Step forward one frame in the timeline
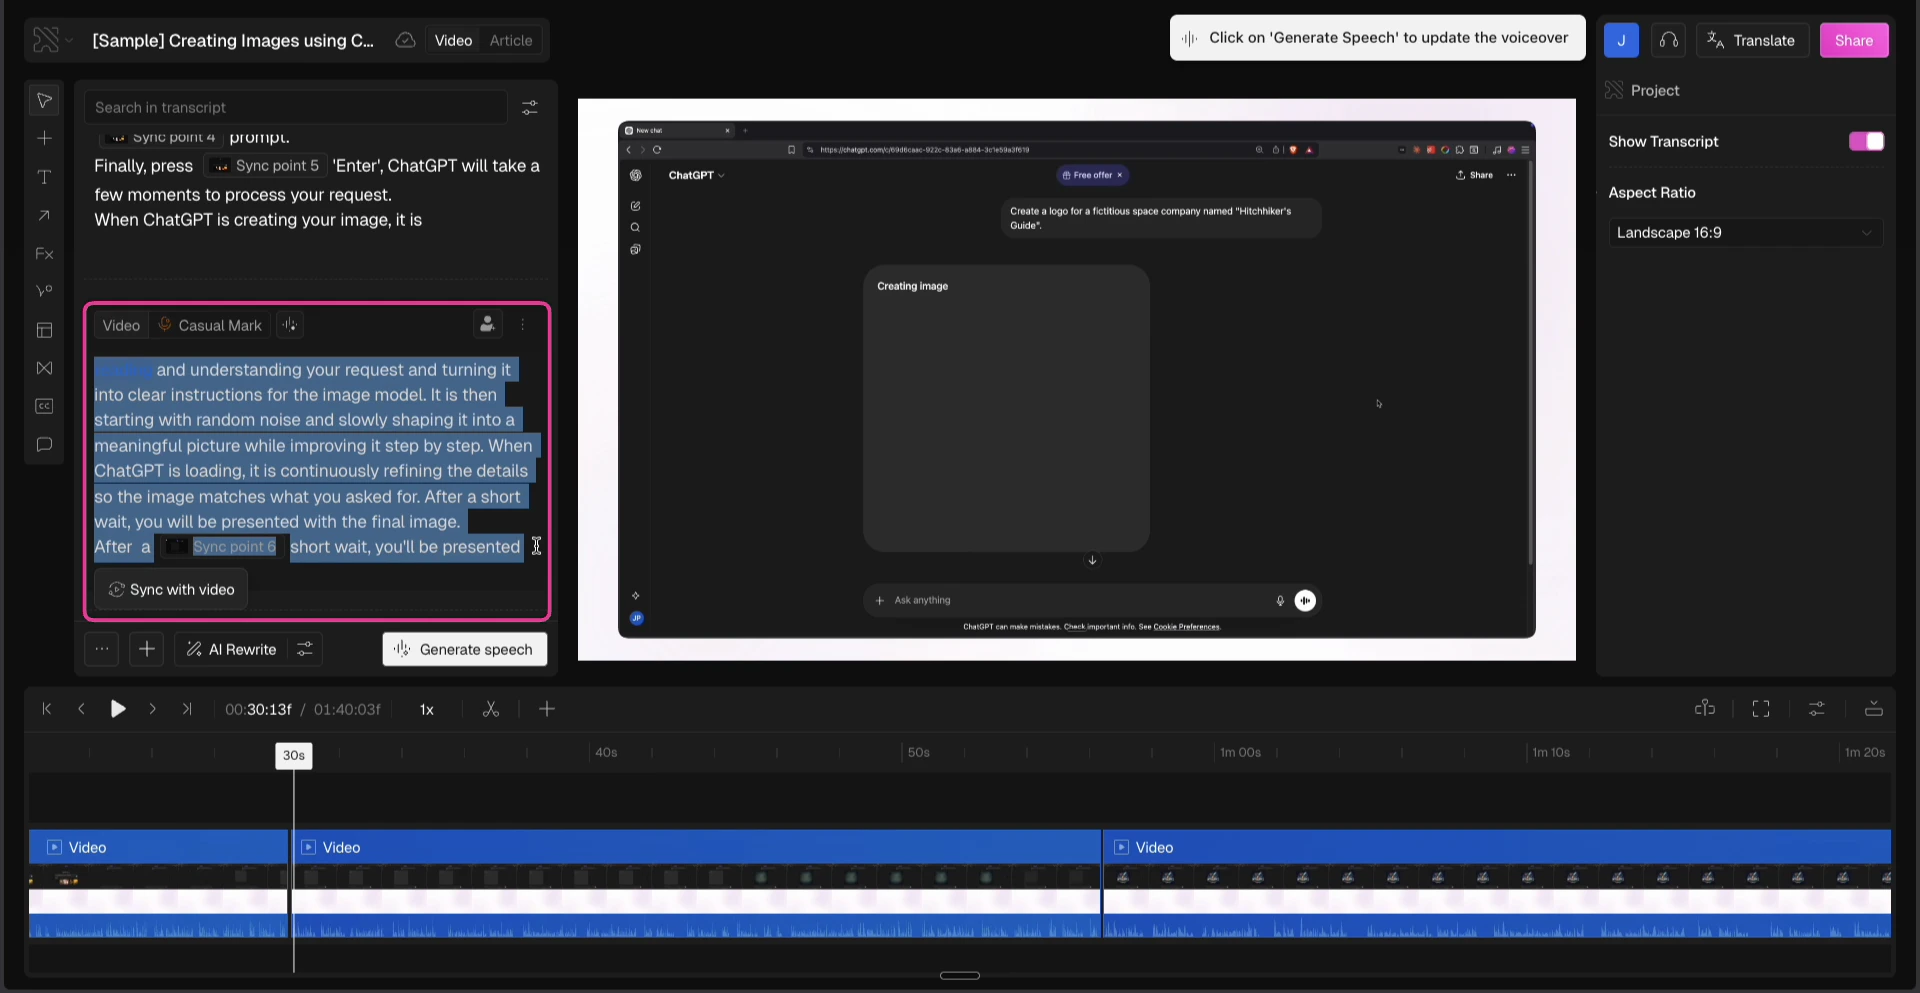The height and width of the screenshot is (993, 1920). click(152, 709)
